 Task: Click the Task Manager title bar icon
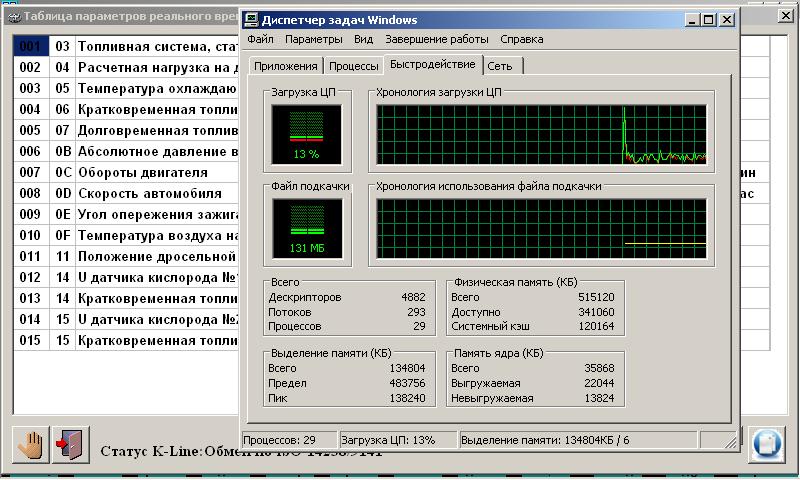251,19
